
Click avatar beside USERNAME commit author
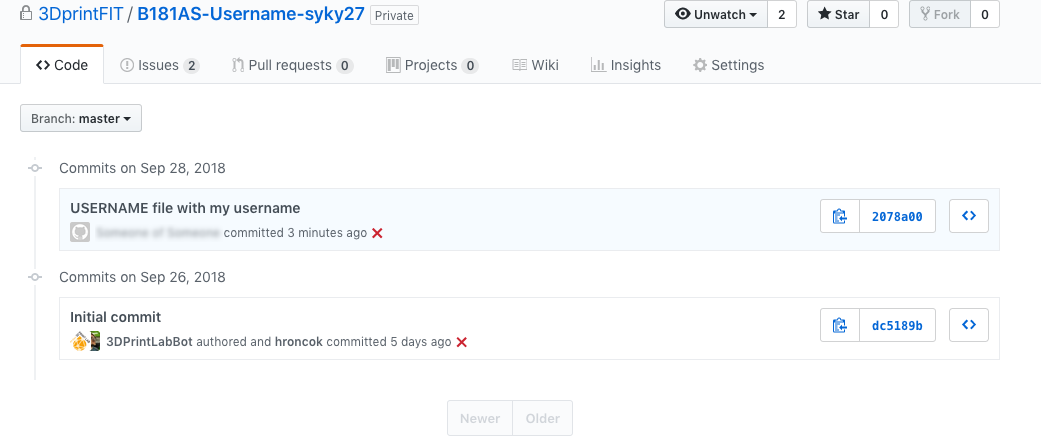[80, 232]
